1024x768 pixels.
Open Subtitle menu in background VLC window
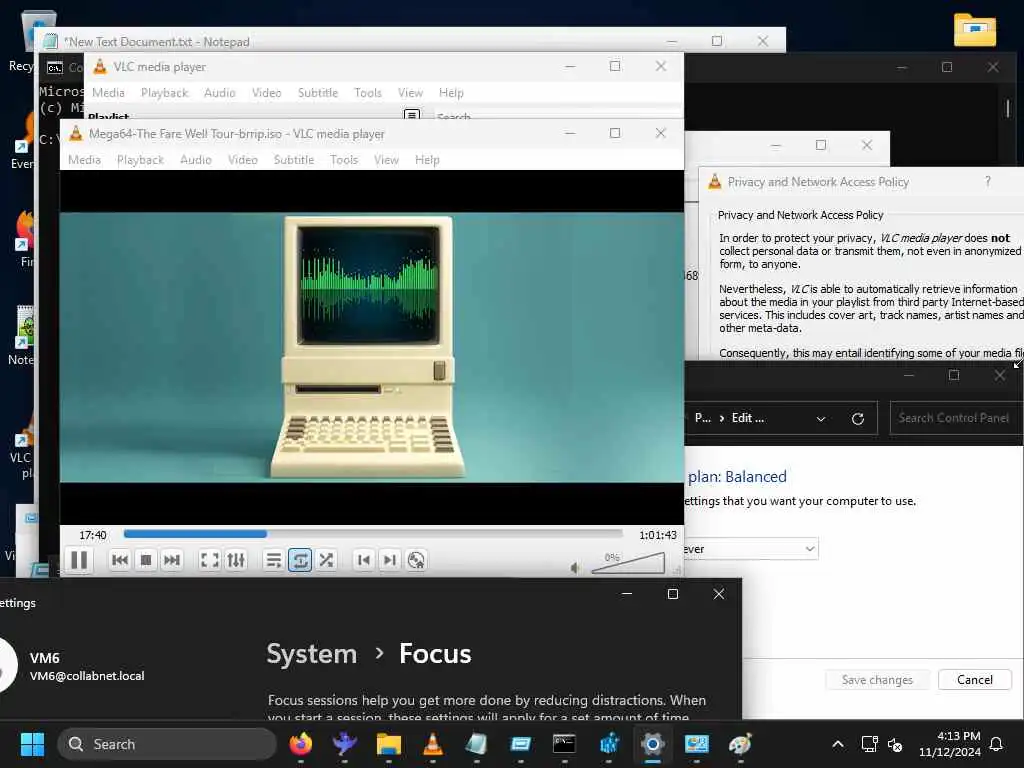[318, 93]
